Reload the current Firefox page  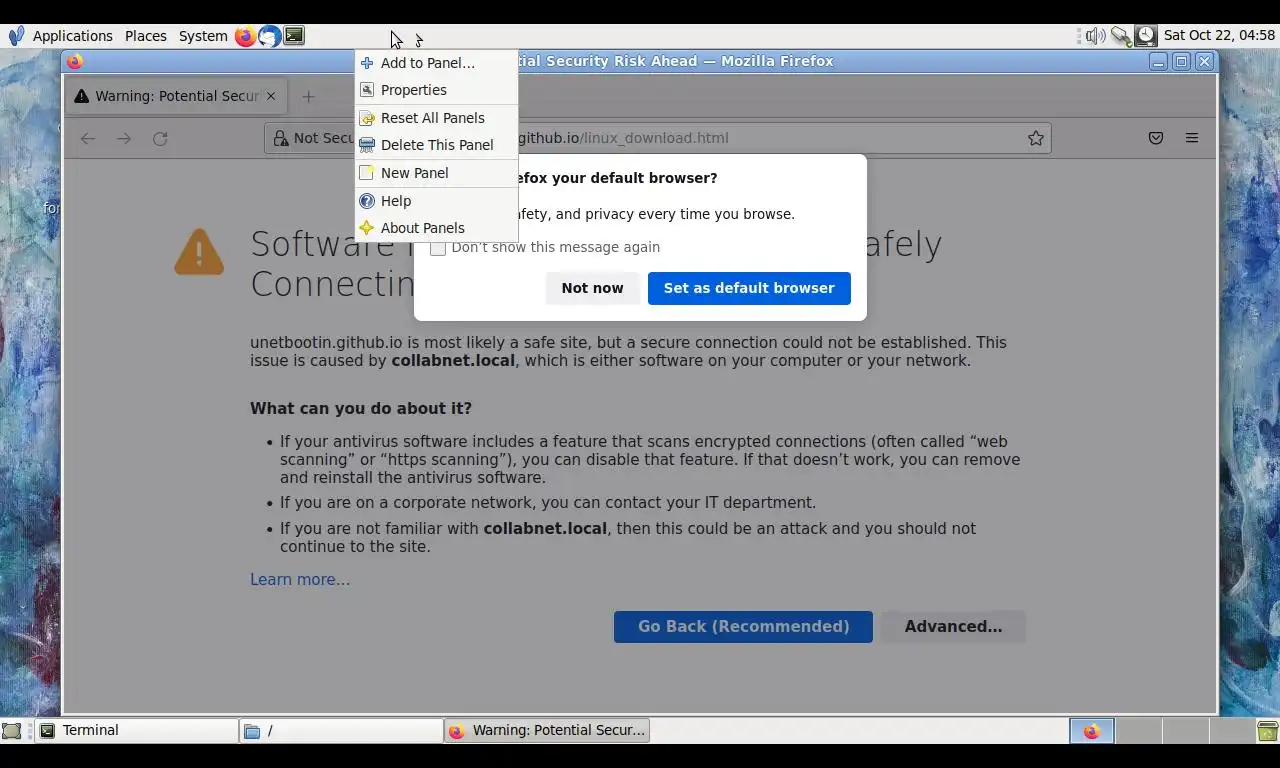pyautogui.click(x=160, y=138)
